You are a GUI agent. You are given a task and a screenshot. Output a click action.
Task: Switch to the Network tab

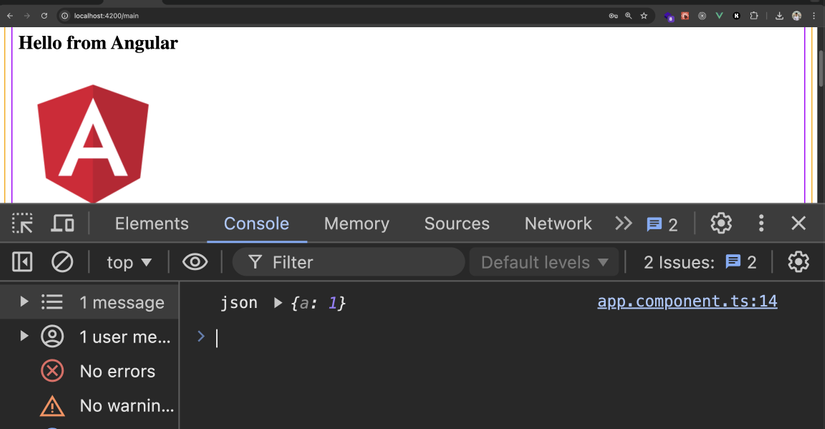(x=558, y=224)
